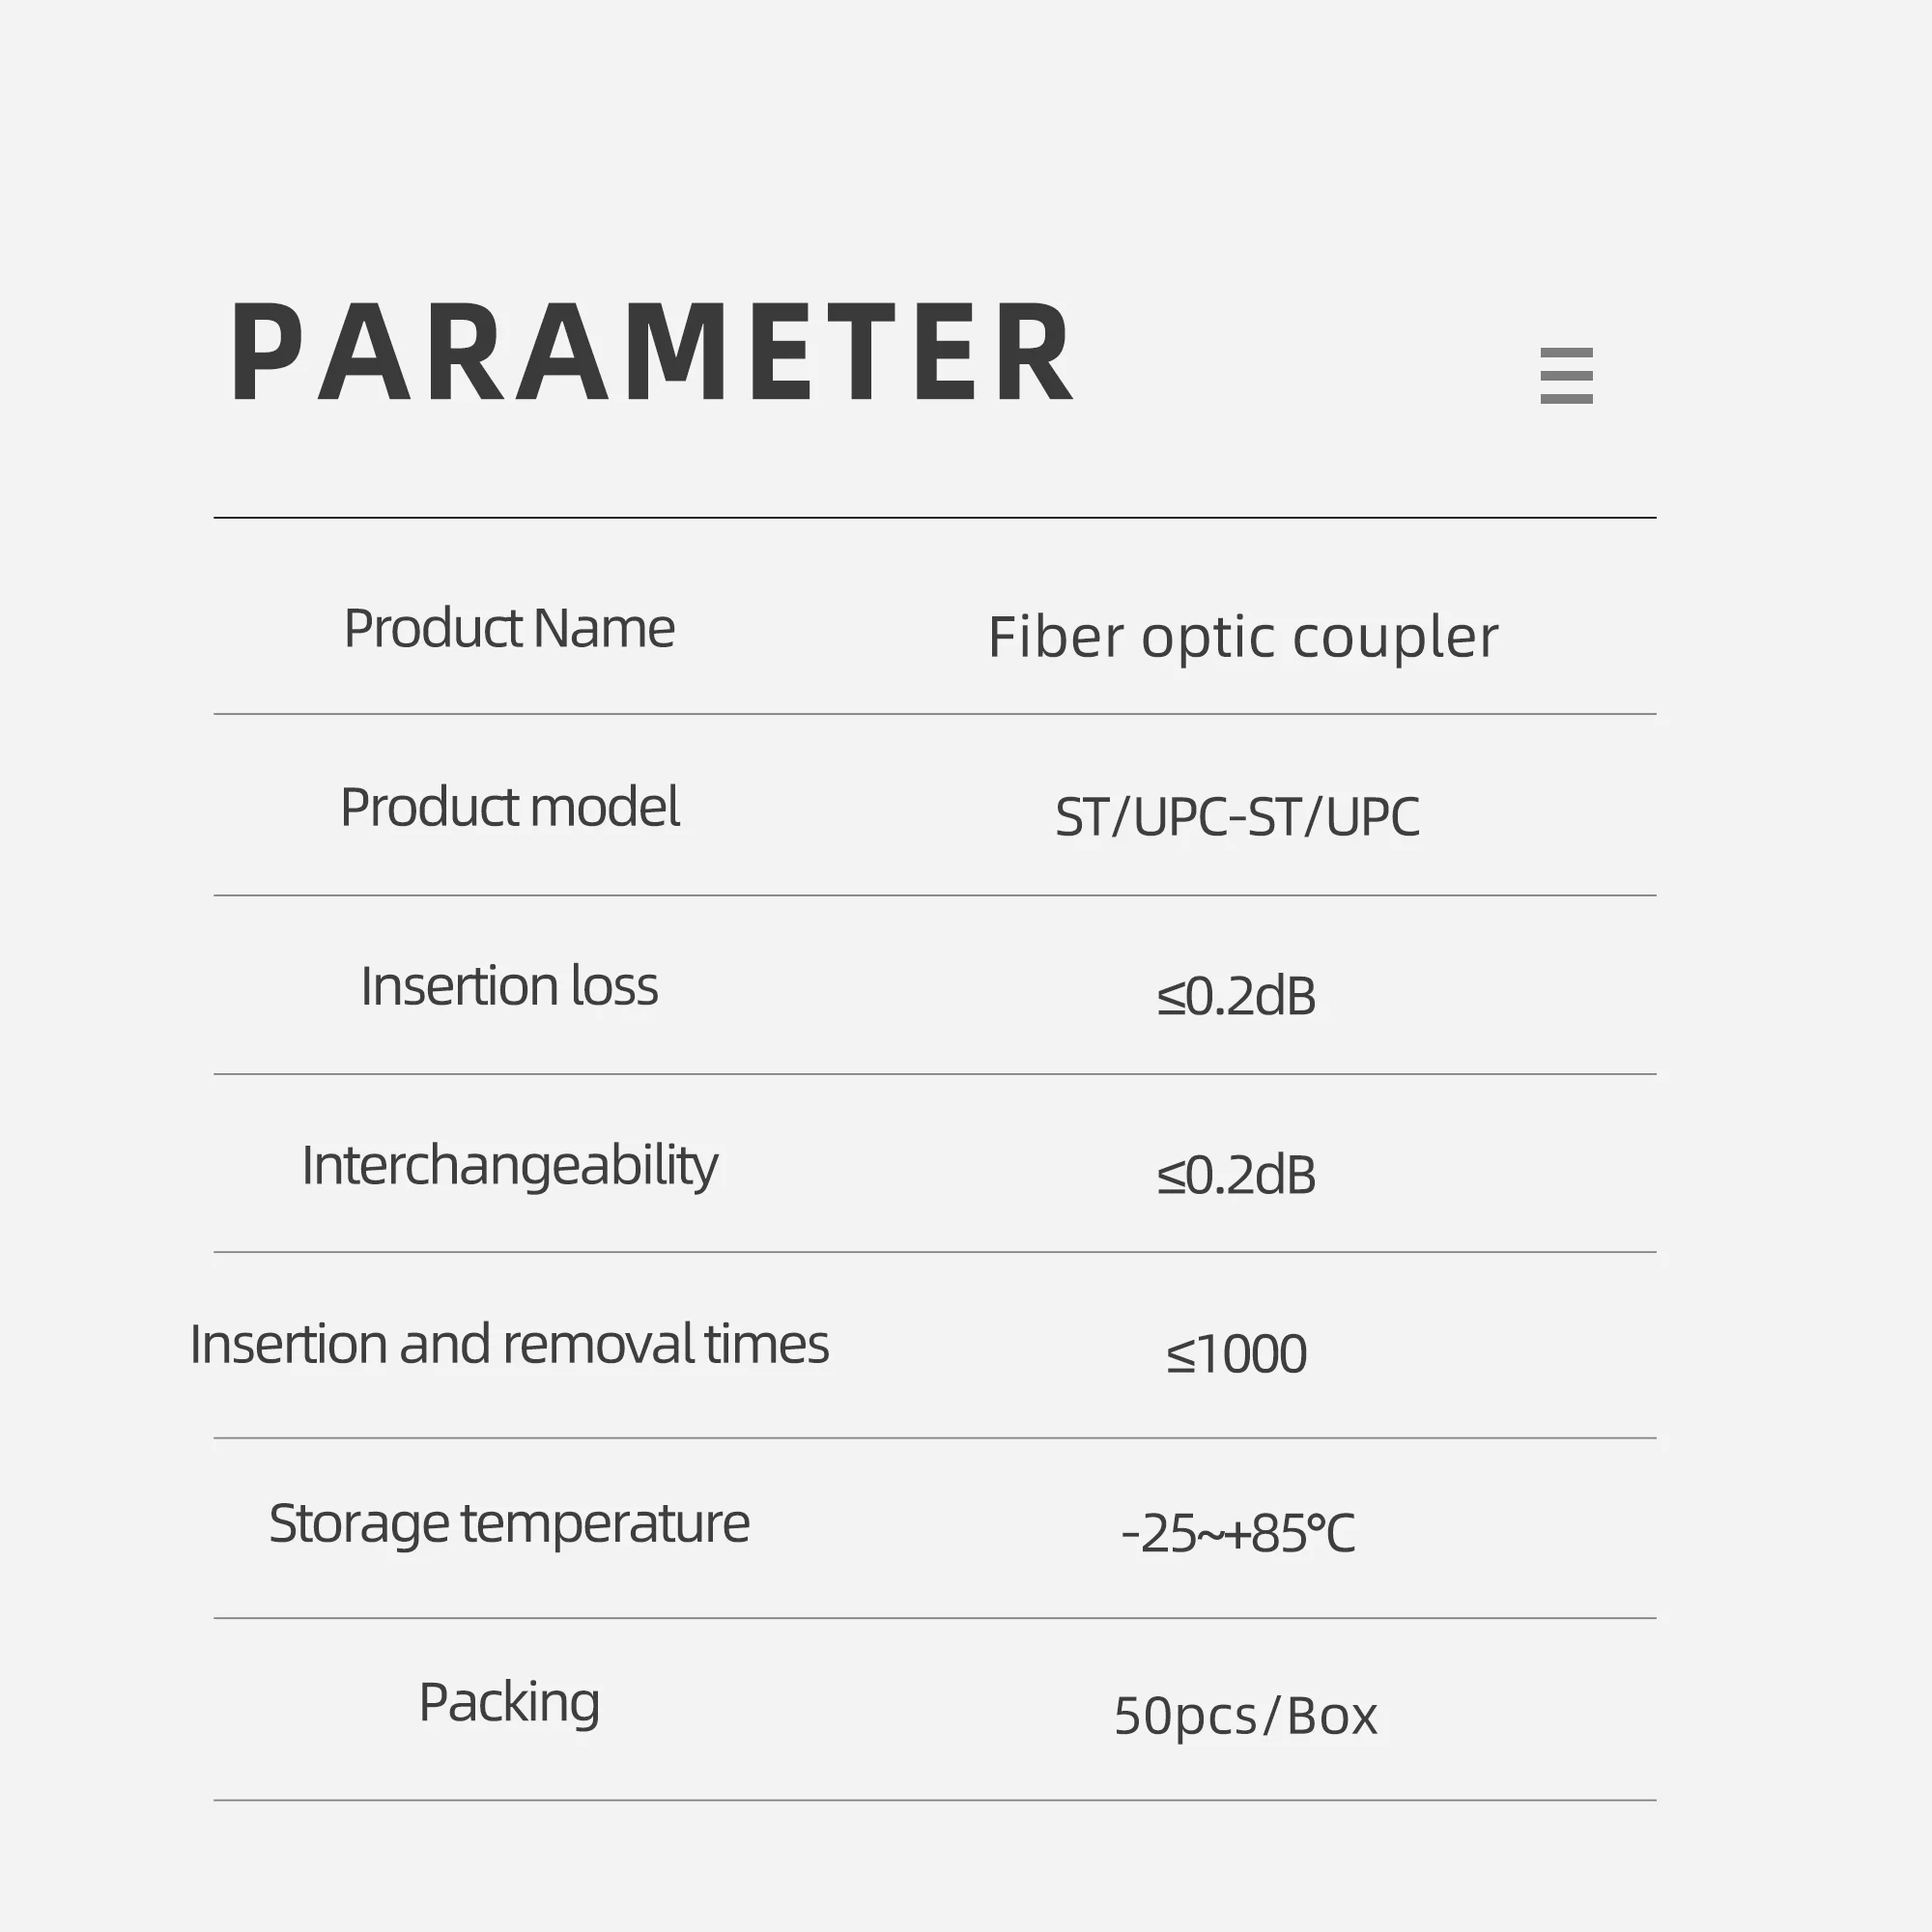This screenshot has height=1932, width=1932.
Task: Click the ≤0.2dB value beside Insertion loss
Action: click(1236, 996)
